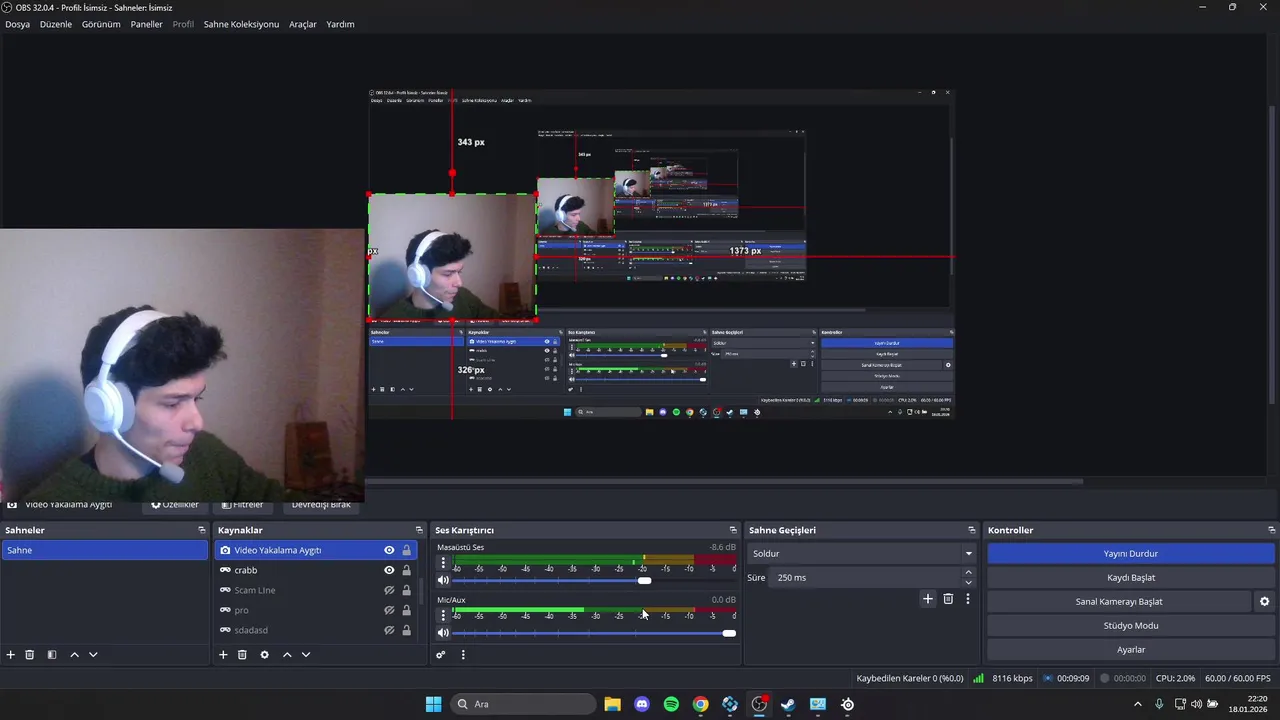Hide the Video Yakalama Aygıtı source
1280x720 pixels.
coord(389,550)
